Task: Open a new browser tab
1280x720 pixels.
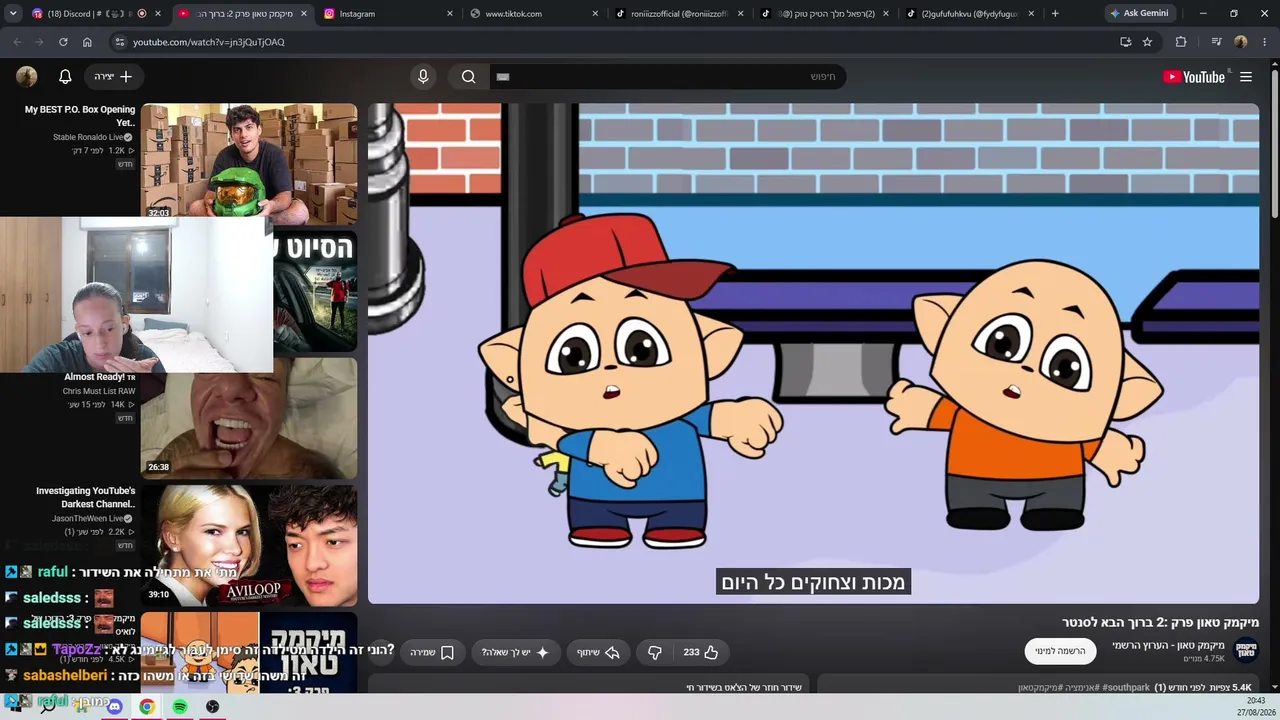Action: (x=1055, y=14)
